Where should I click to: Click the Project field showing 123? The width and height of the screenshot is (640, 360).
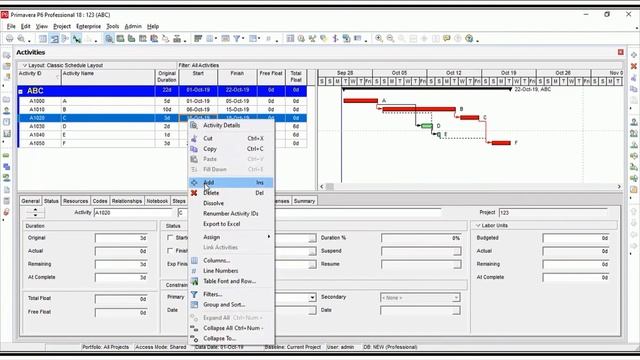point(553,213)
